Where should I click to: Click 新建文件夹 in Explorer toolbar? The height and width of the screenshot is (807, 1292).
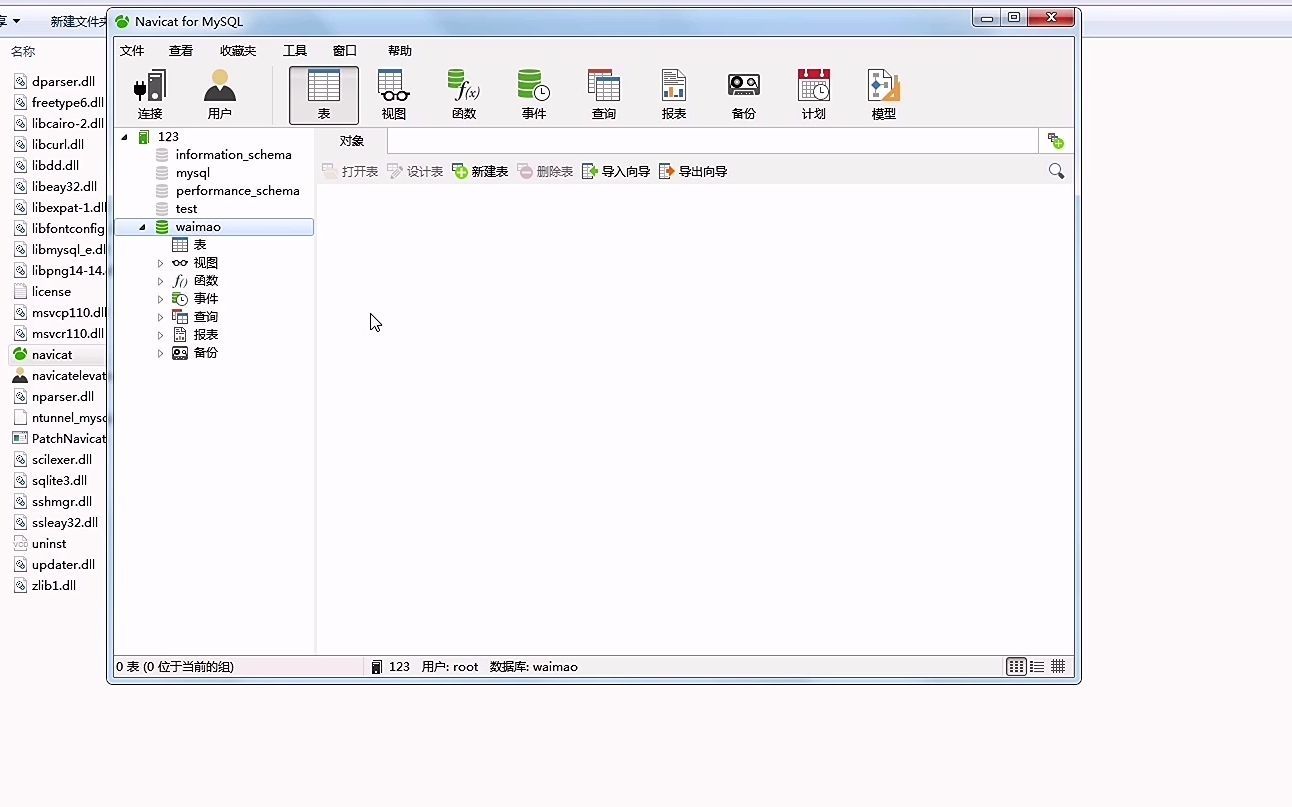click(78, 21)
